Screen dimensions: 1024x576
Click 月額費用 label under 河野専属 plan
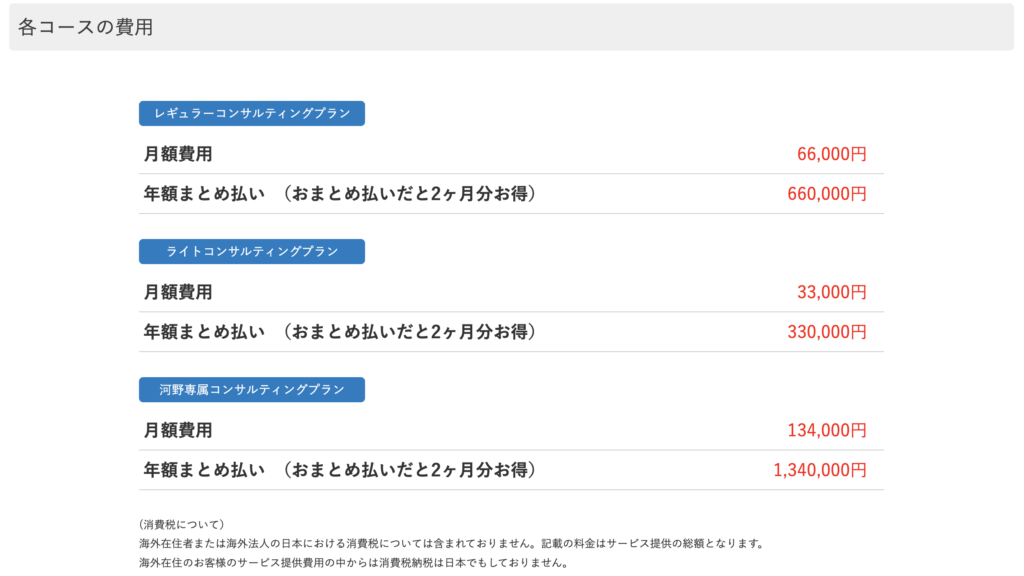coord(178,431)
